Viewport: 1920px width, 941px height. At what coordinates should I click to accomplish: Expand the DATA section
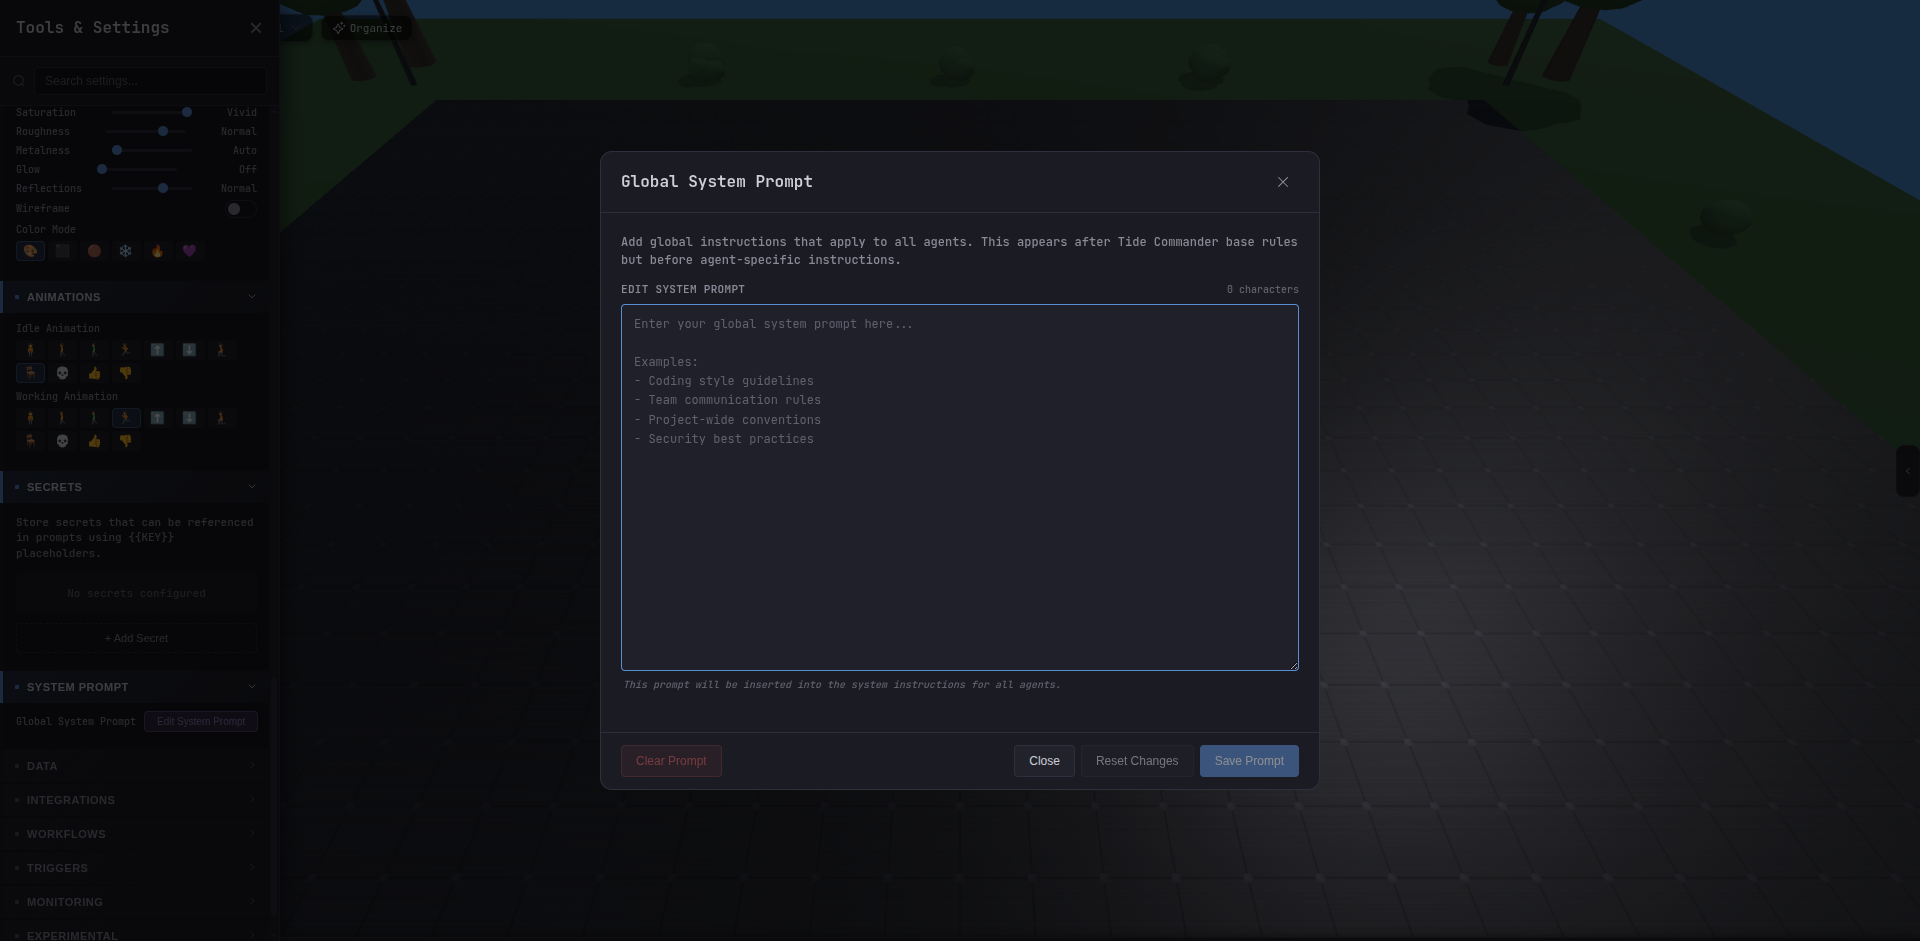pyautogui.click(x=134, y=766)
